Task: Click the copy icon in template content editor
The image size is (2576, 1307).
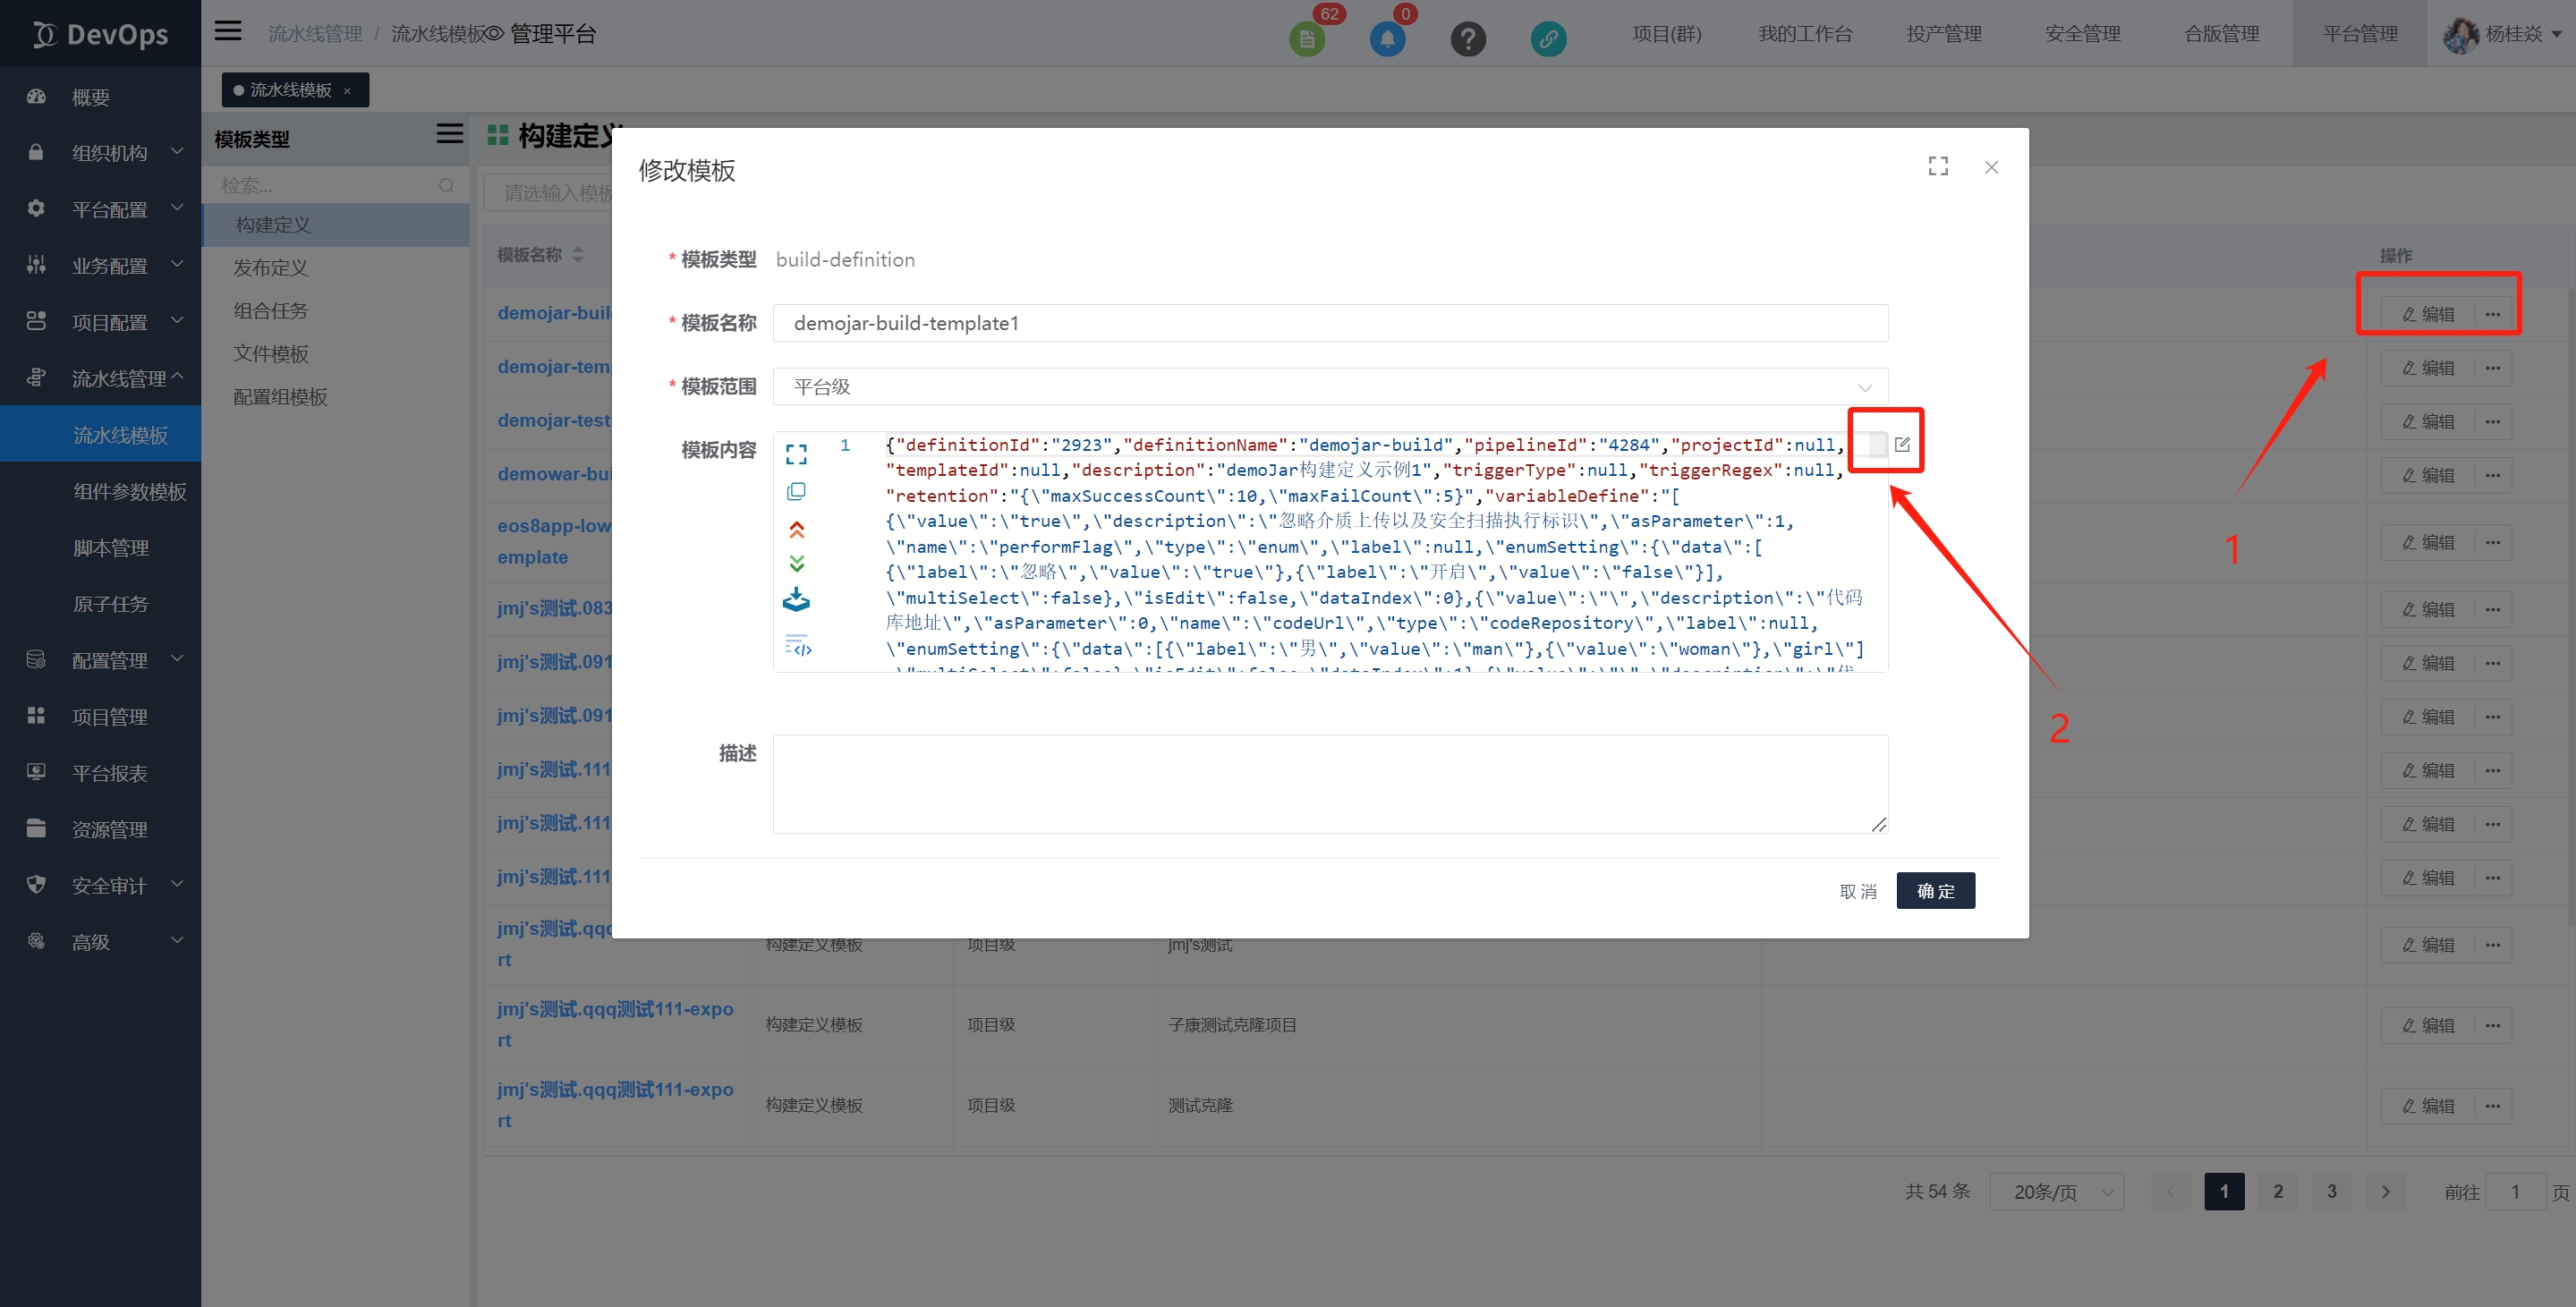Action: click(796, 491)
